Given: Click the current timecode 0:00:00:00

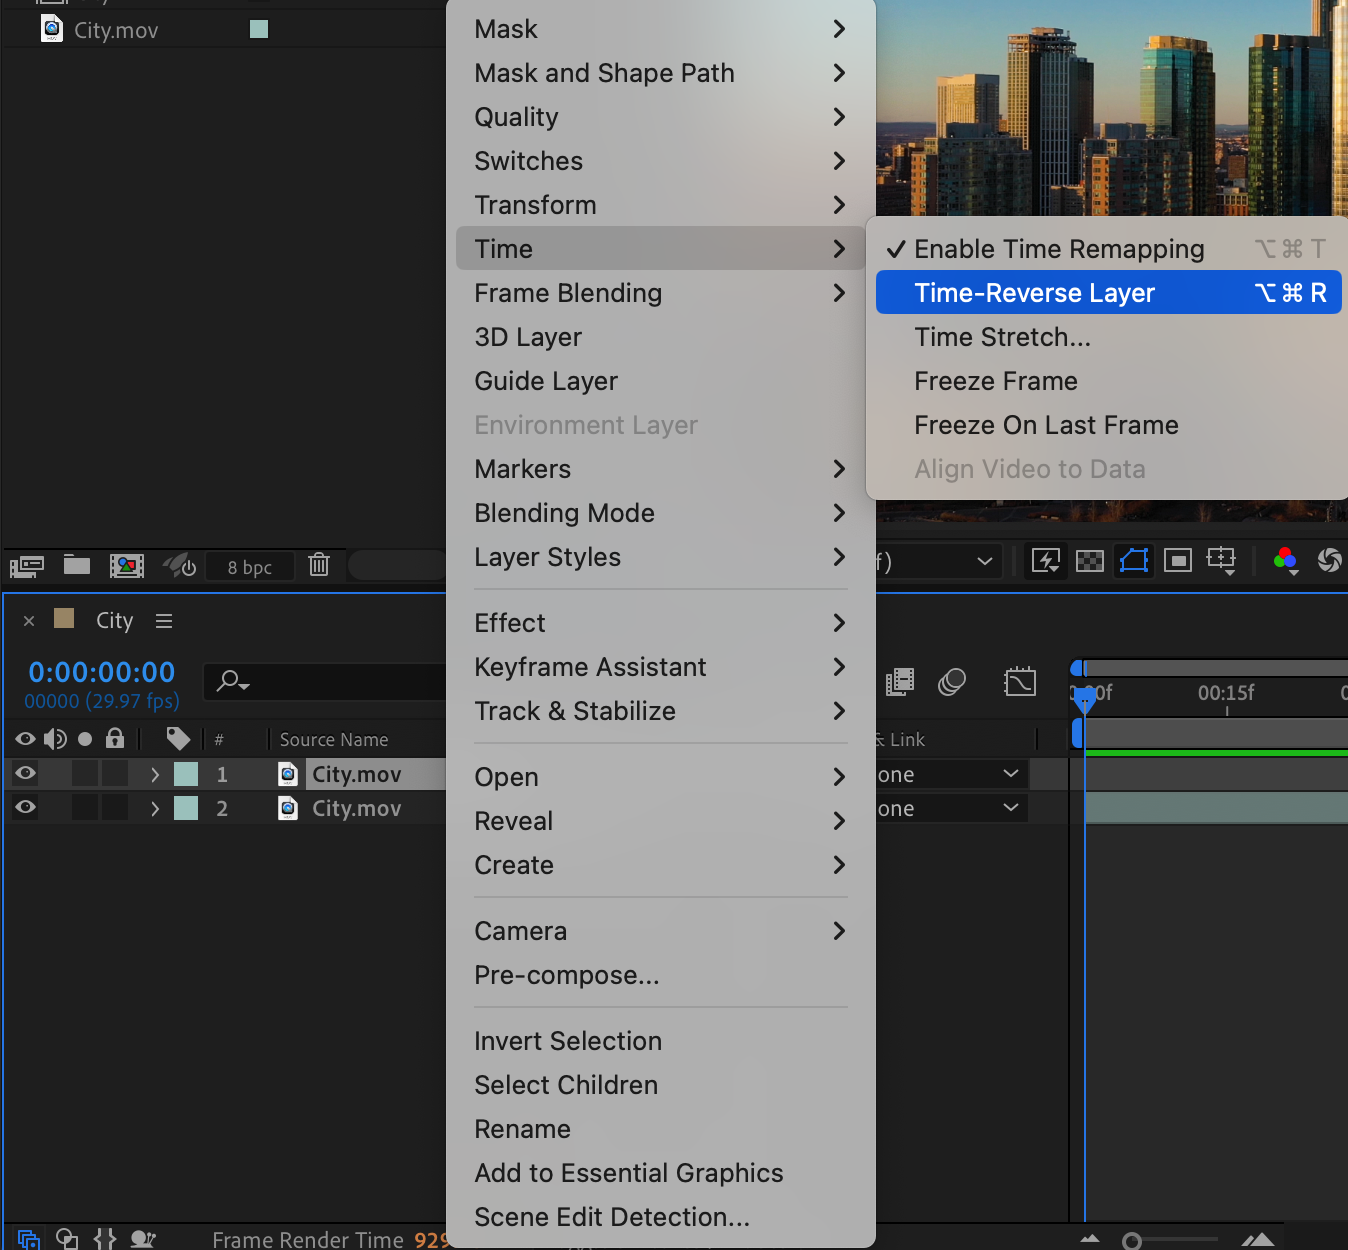Looking at the screenshot, I should point(101,672).
